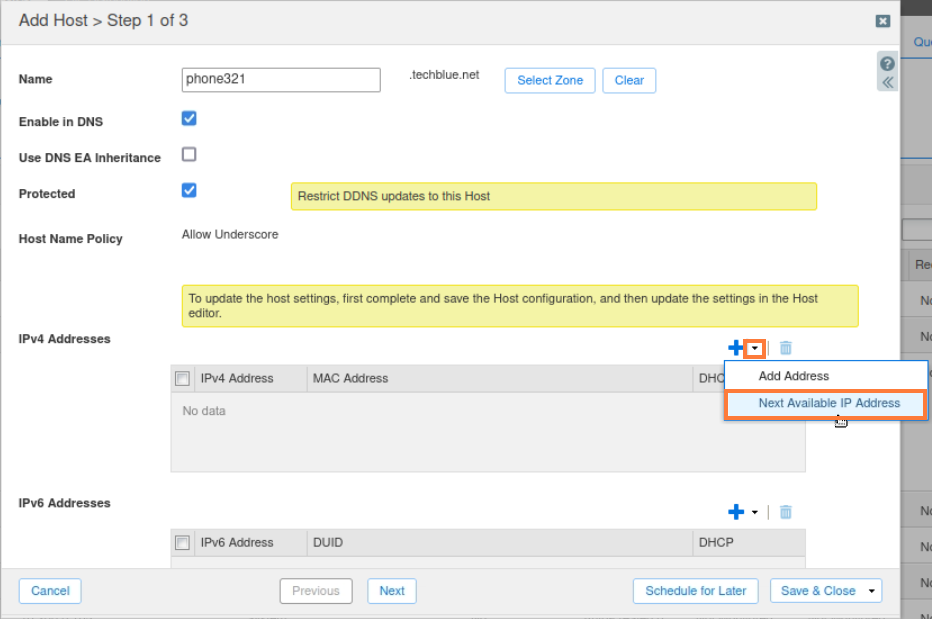Collapse the help panel with double chevron
The height and width of the screenshot is (619, 932).
tap(887, 82)
